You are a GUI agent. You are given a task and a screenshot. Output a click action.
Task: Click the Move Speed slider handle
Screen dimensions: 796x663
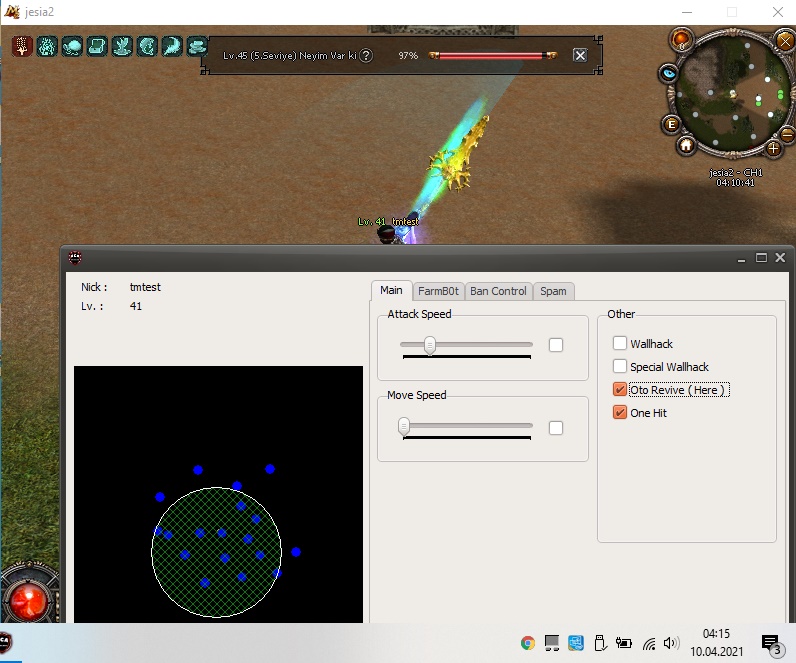point(404,426)
